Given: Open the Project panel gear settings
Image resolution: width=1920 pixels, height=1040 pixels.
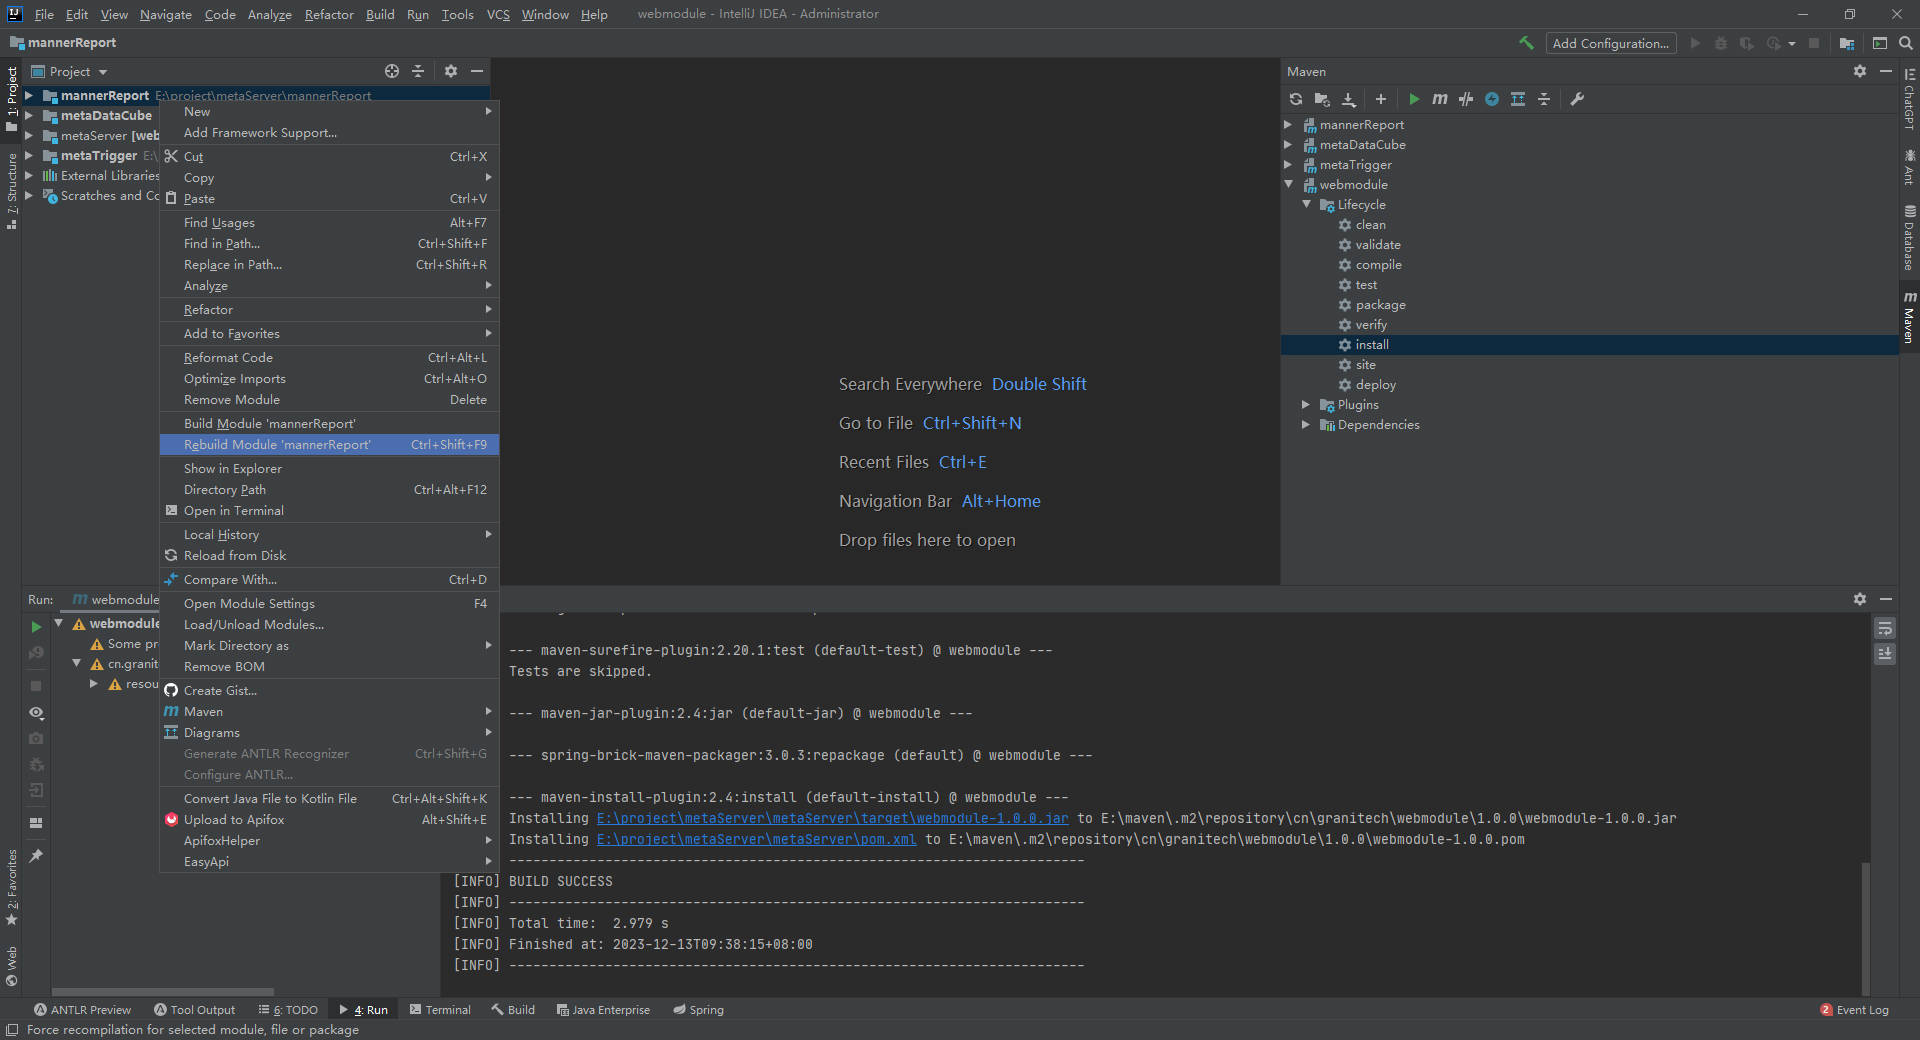Looking at the screenshot, I should 451,71.
